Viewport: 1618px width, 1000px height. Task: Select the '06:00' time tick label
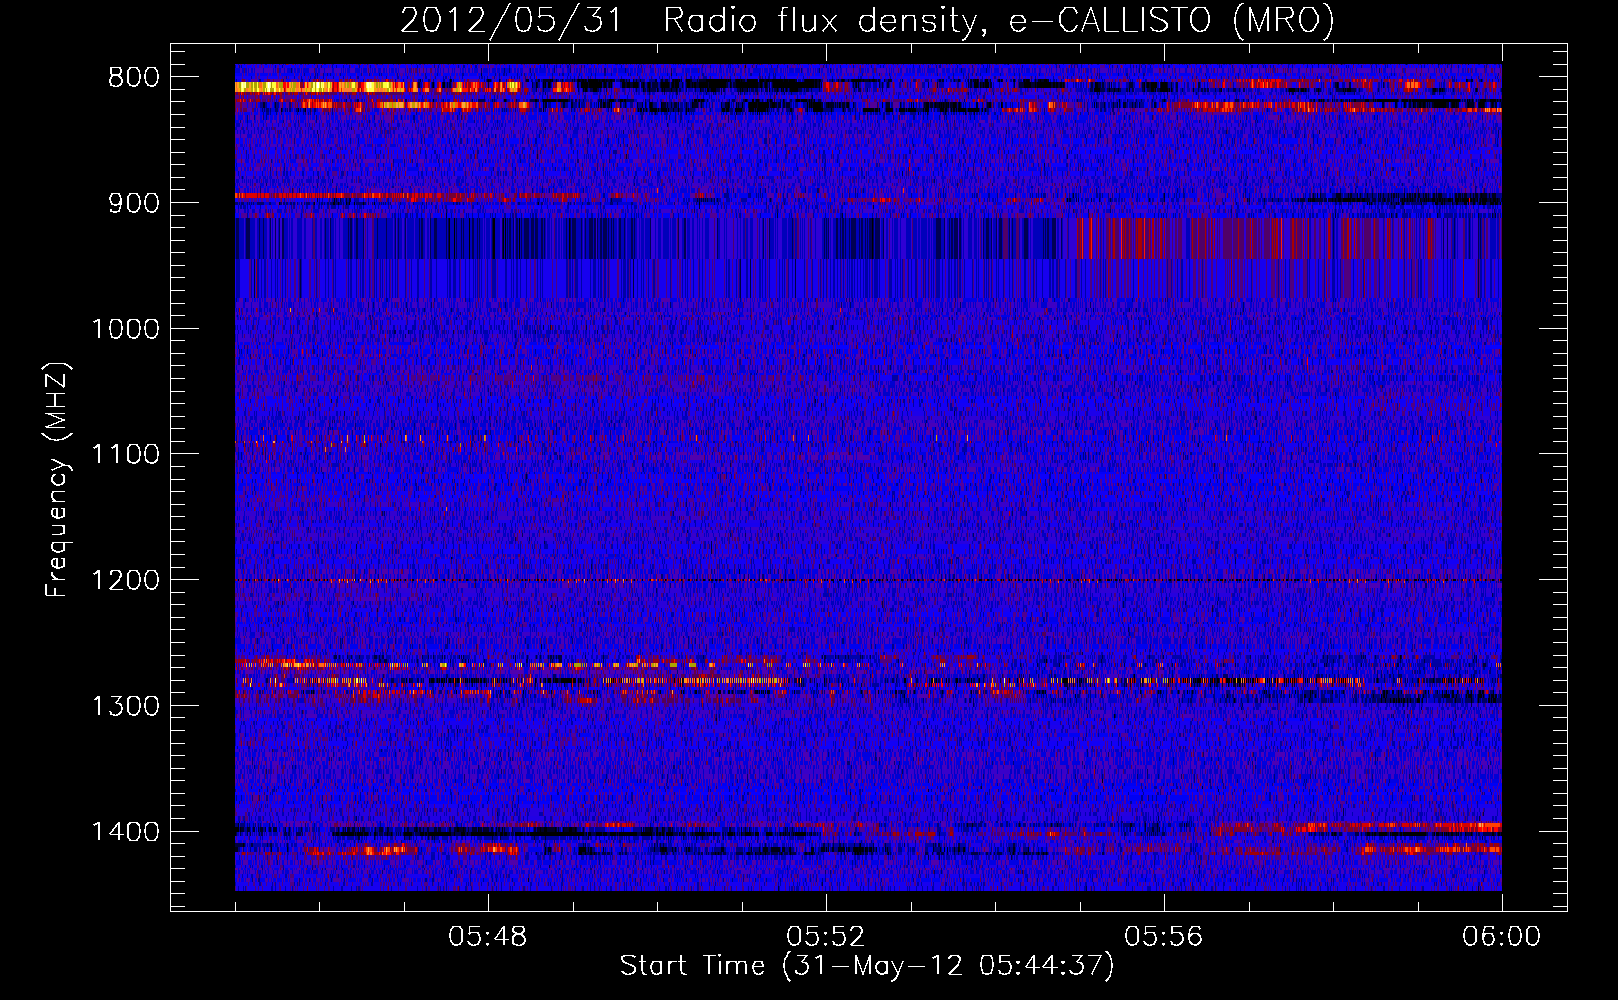1502,937
